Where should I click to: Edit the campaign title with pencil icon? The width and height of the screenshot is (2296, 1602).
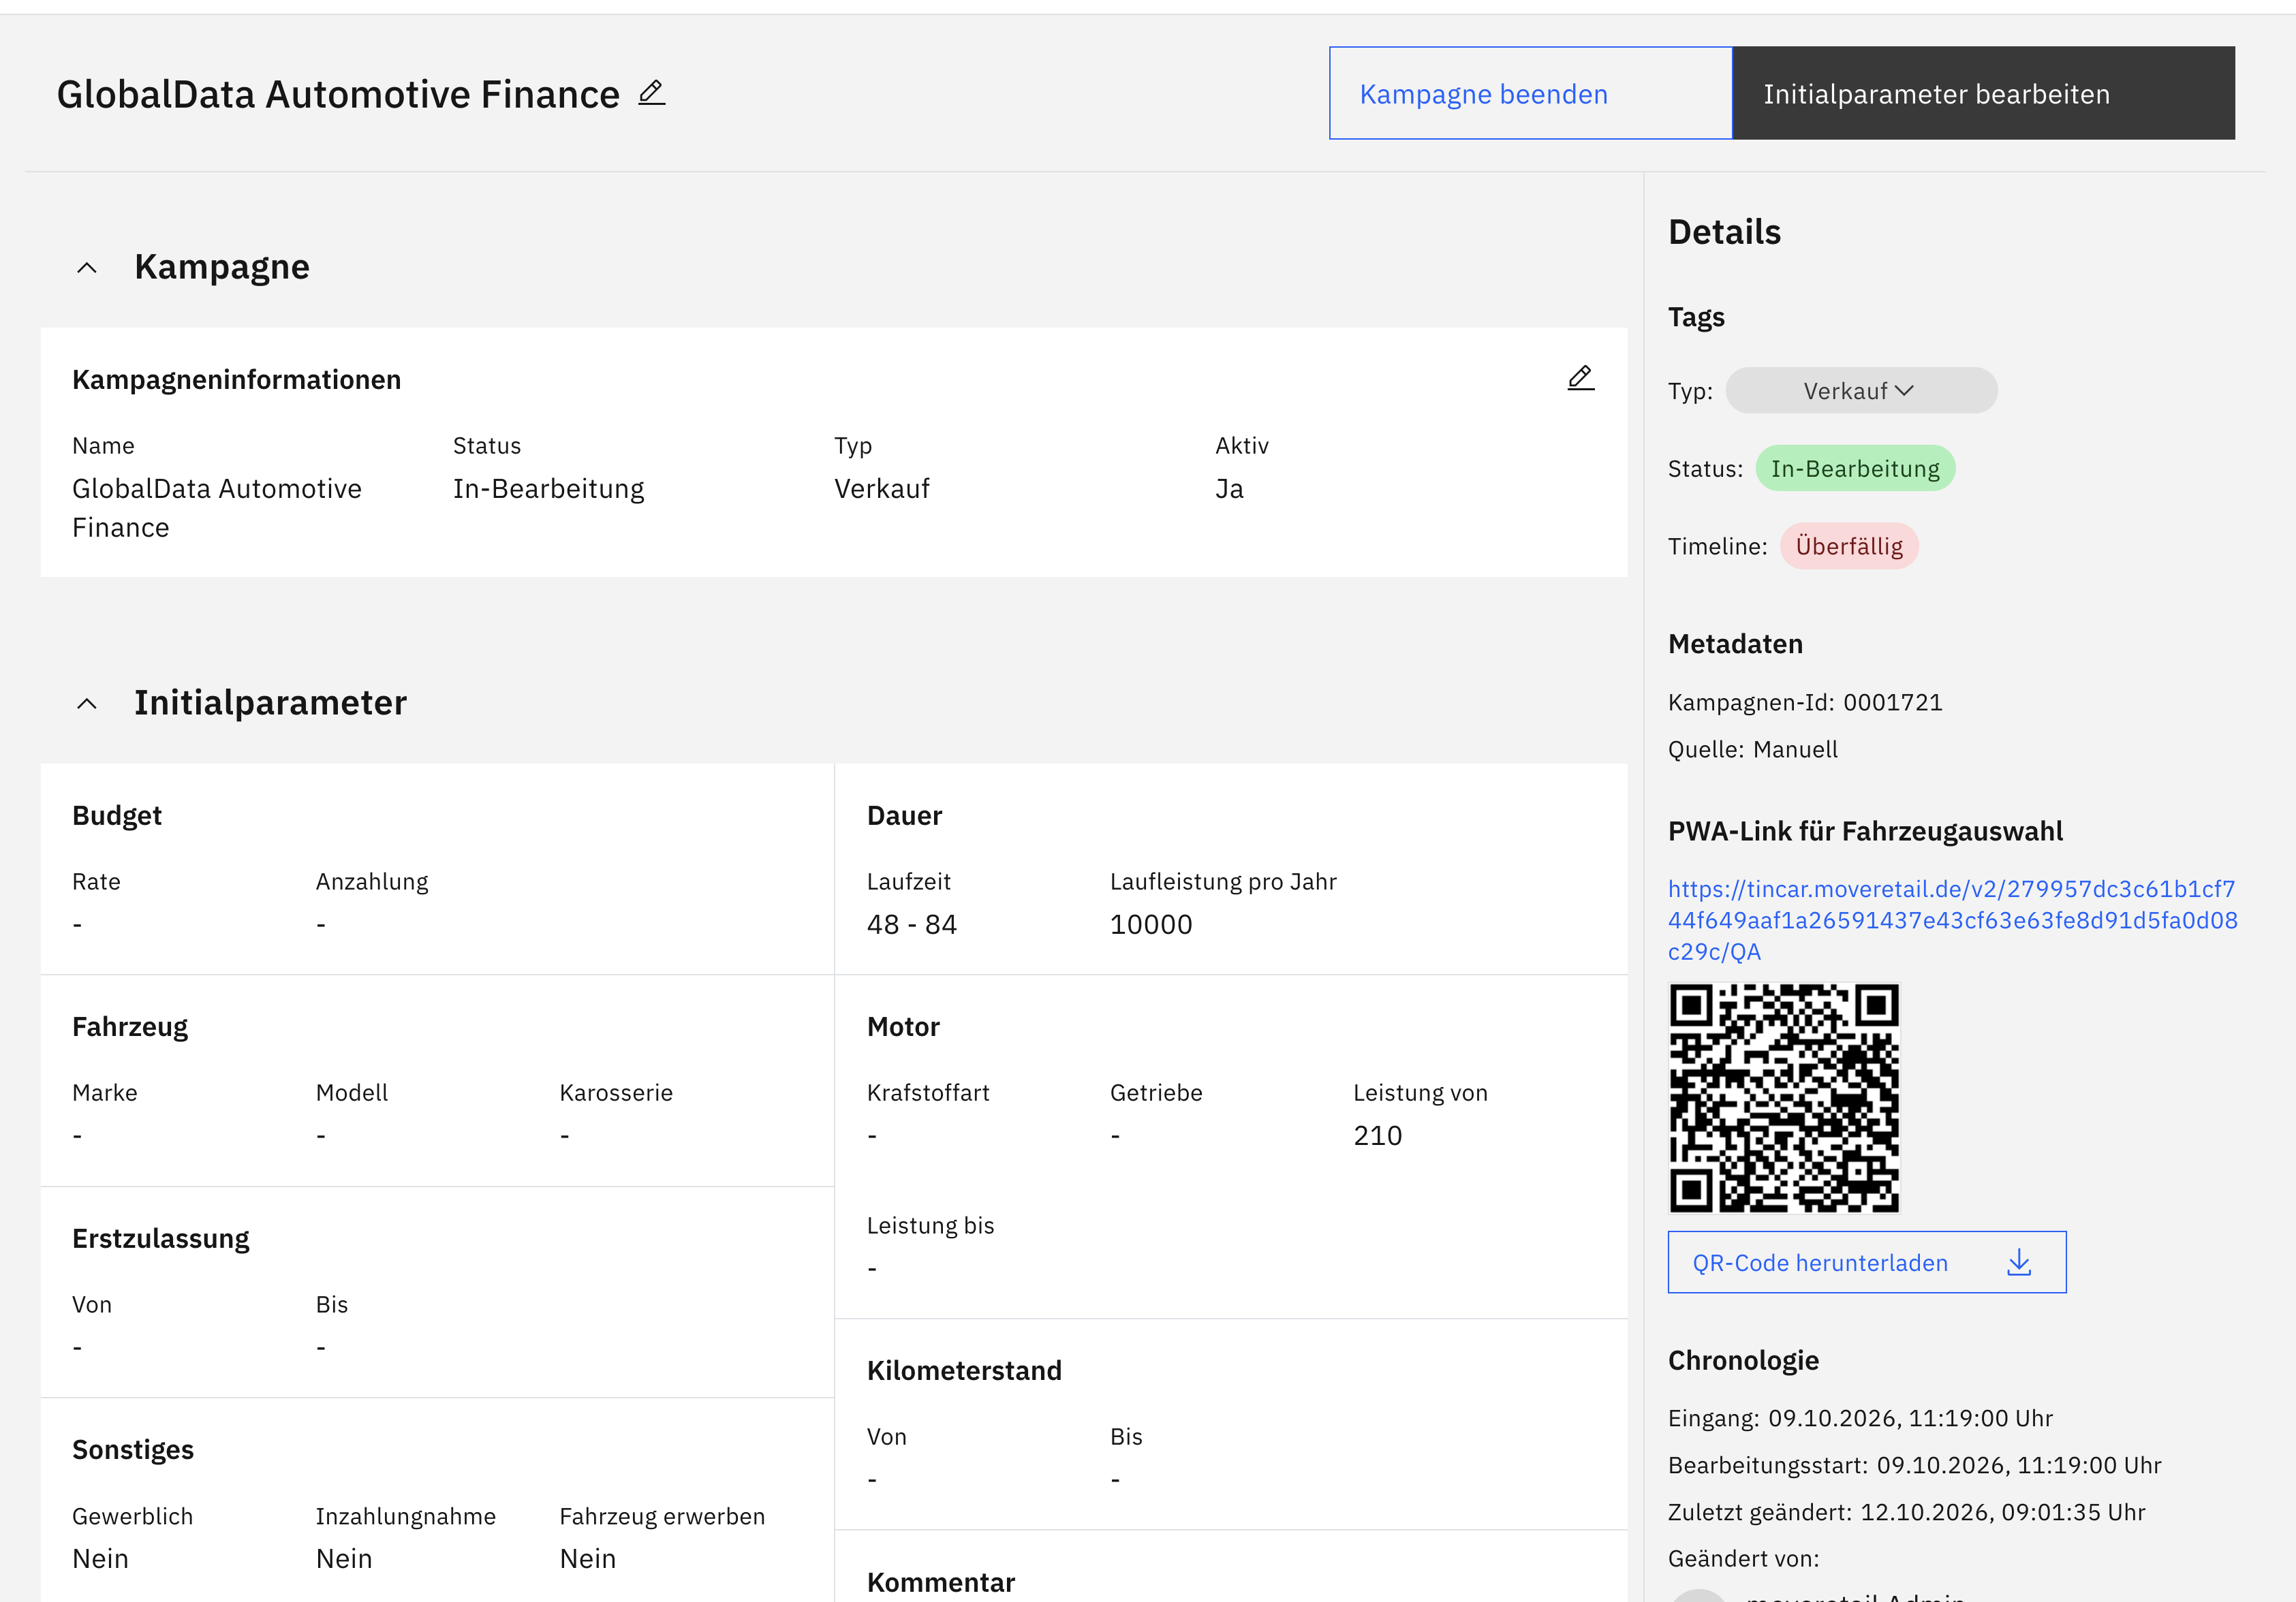(x=652, y=93)
